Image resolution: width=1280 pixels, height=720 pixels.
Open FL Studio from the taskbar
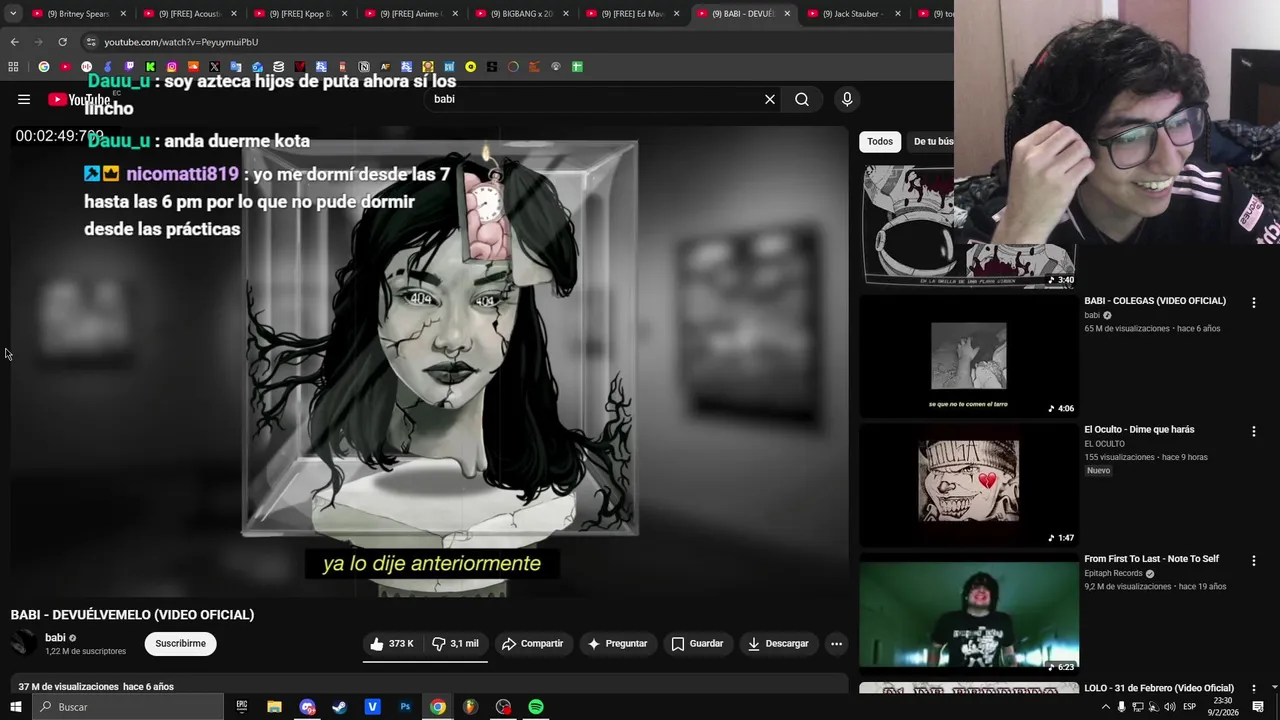pyautogui.click(x=470, y=707)
